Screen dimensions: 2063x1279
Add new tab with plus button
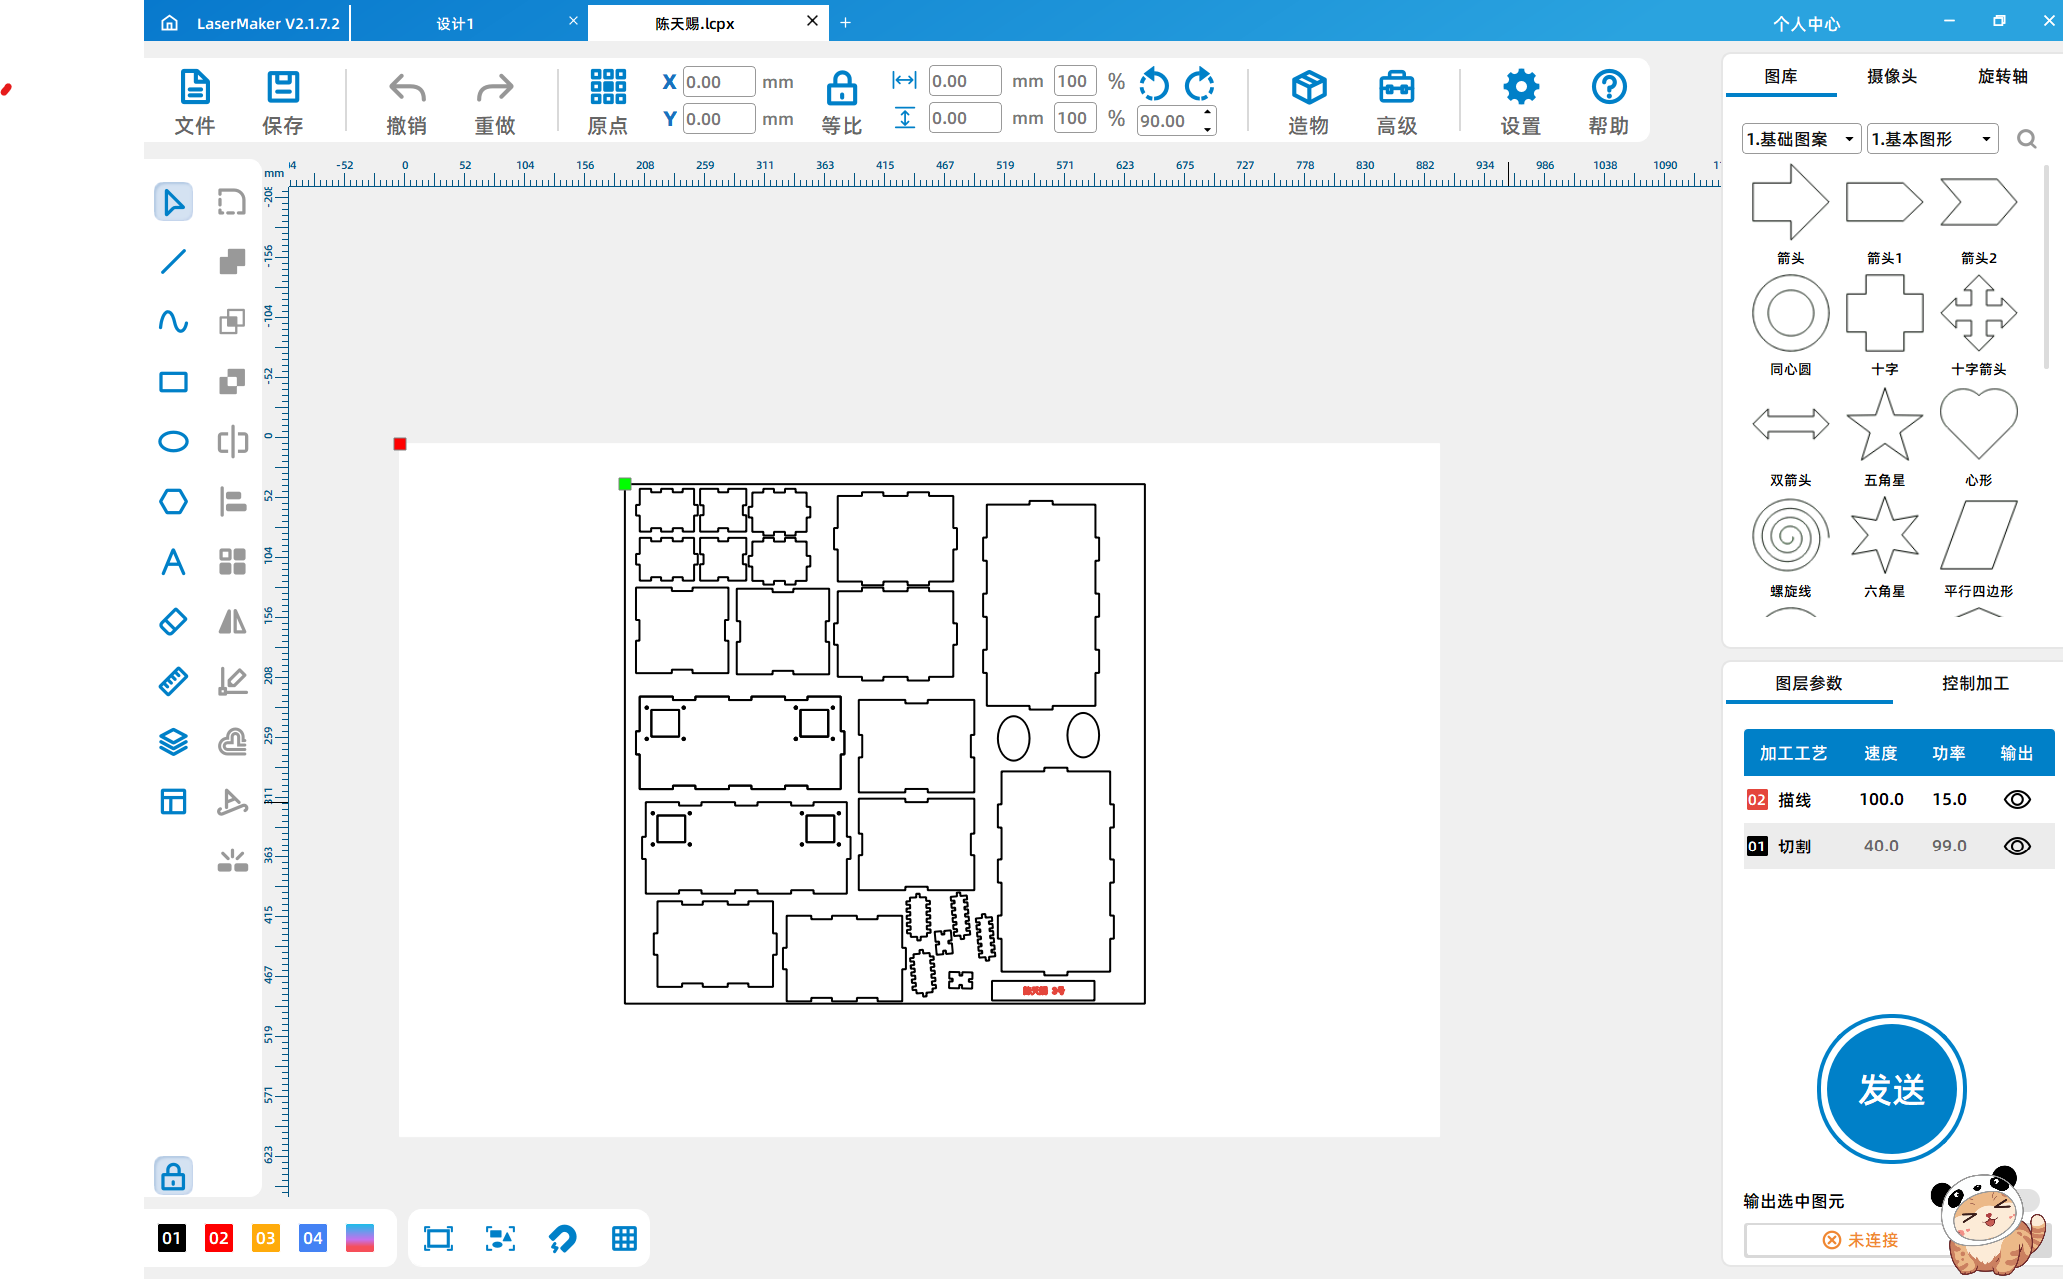[845, 22]
